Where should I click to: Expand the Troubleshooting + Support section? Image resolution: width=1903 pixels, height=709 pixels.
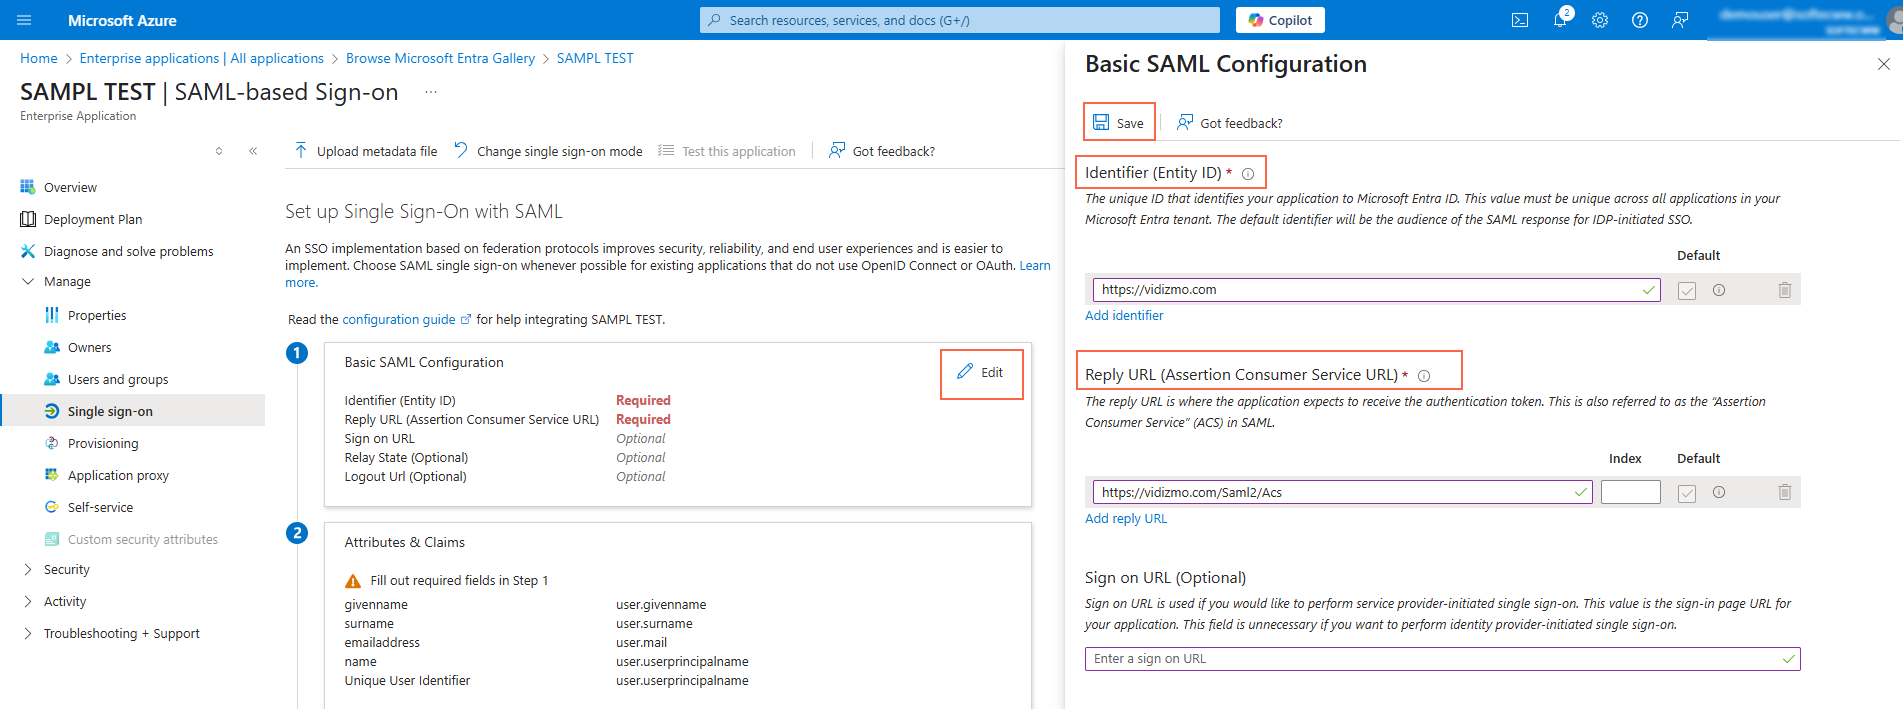coord(28,634)
